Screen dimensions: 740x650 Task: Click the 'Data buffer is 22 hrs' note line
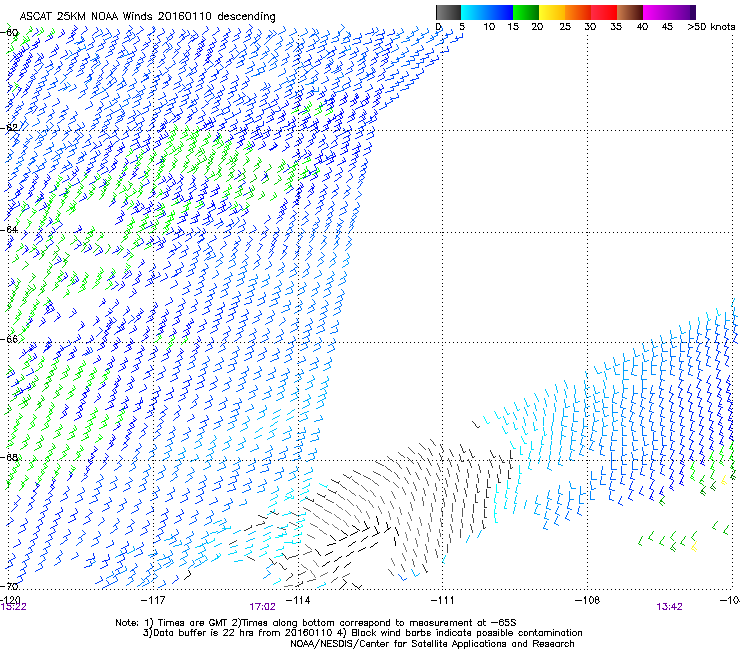tap(362, 633)
